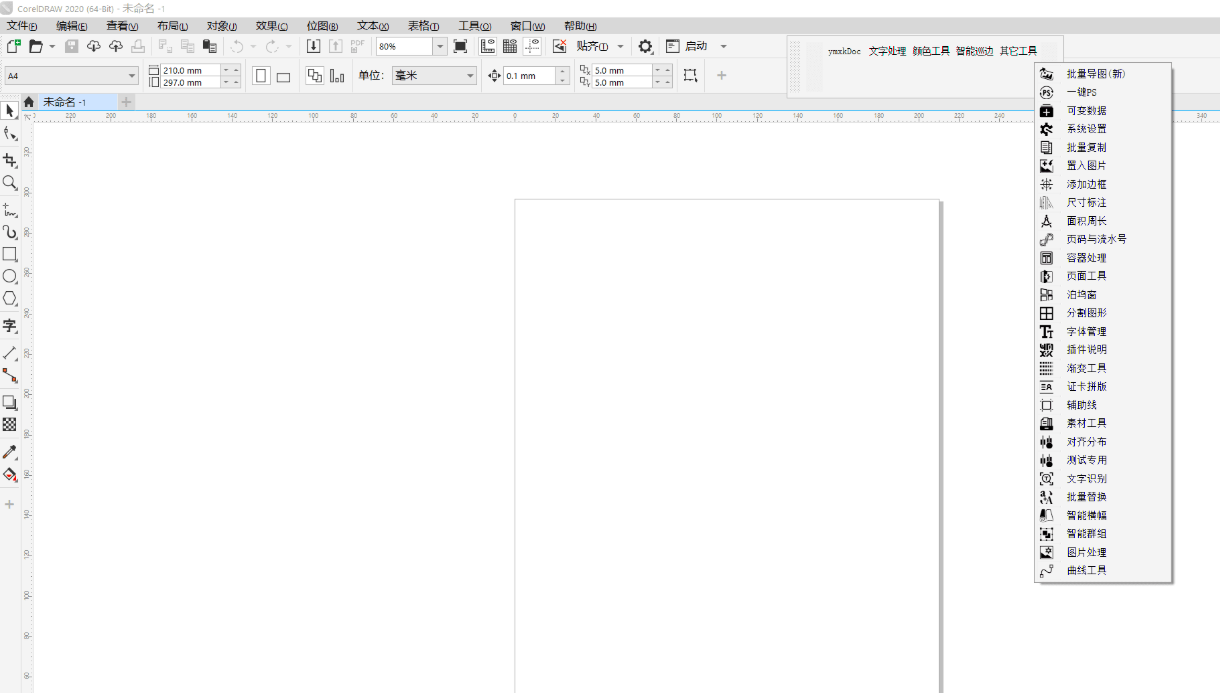The image size is (1220, 693).
Task: Toggle show guidelines in toolbar
Action: point(532,46)
